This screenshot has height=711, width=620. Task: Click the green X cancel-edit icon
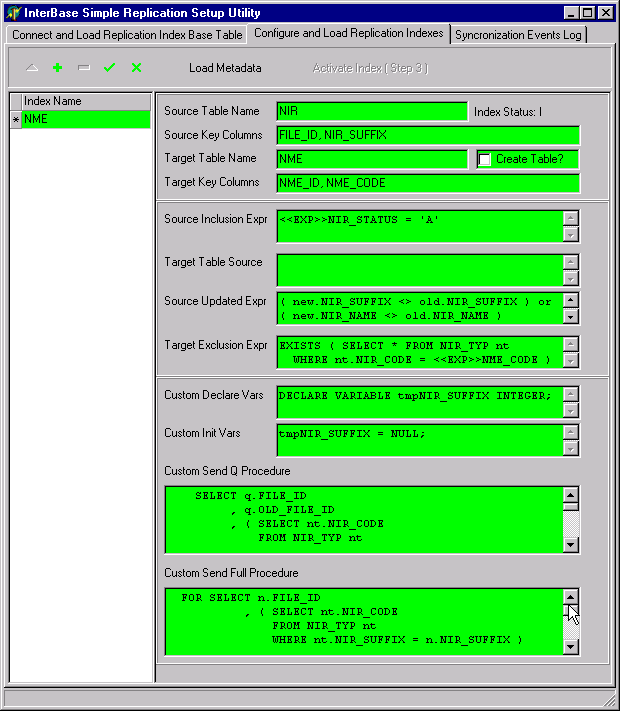coord(136,68)
